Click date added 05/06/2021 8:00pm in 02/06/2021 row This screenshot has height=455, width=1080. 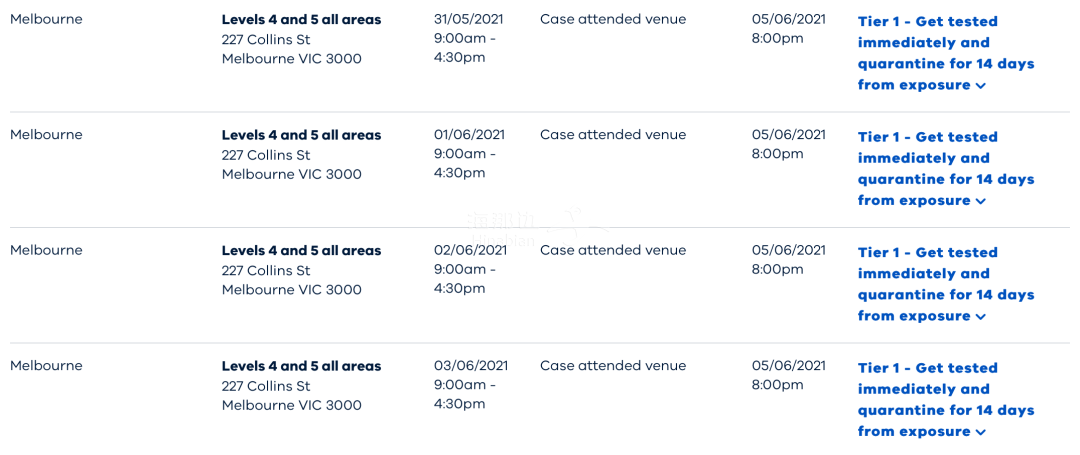pos(789,260)
